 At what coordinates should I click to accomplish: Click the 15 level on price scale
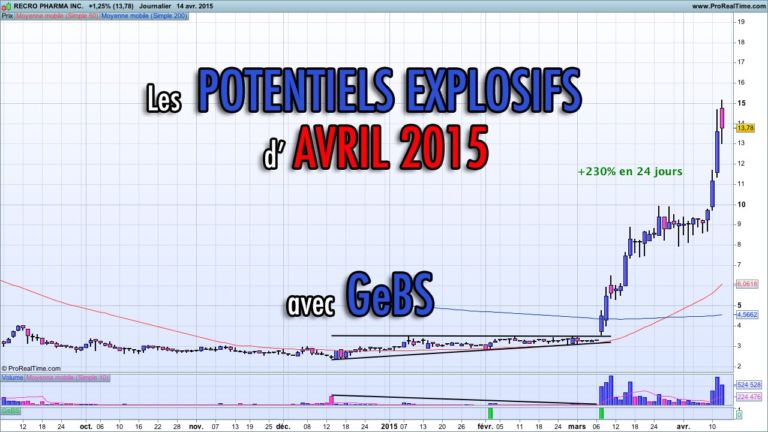point(742,103)
